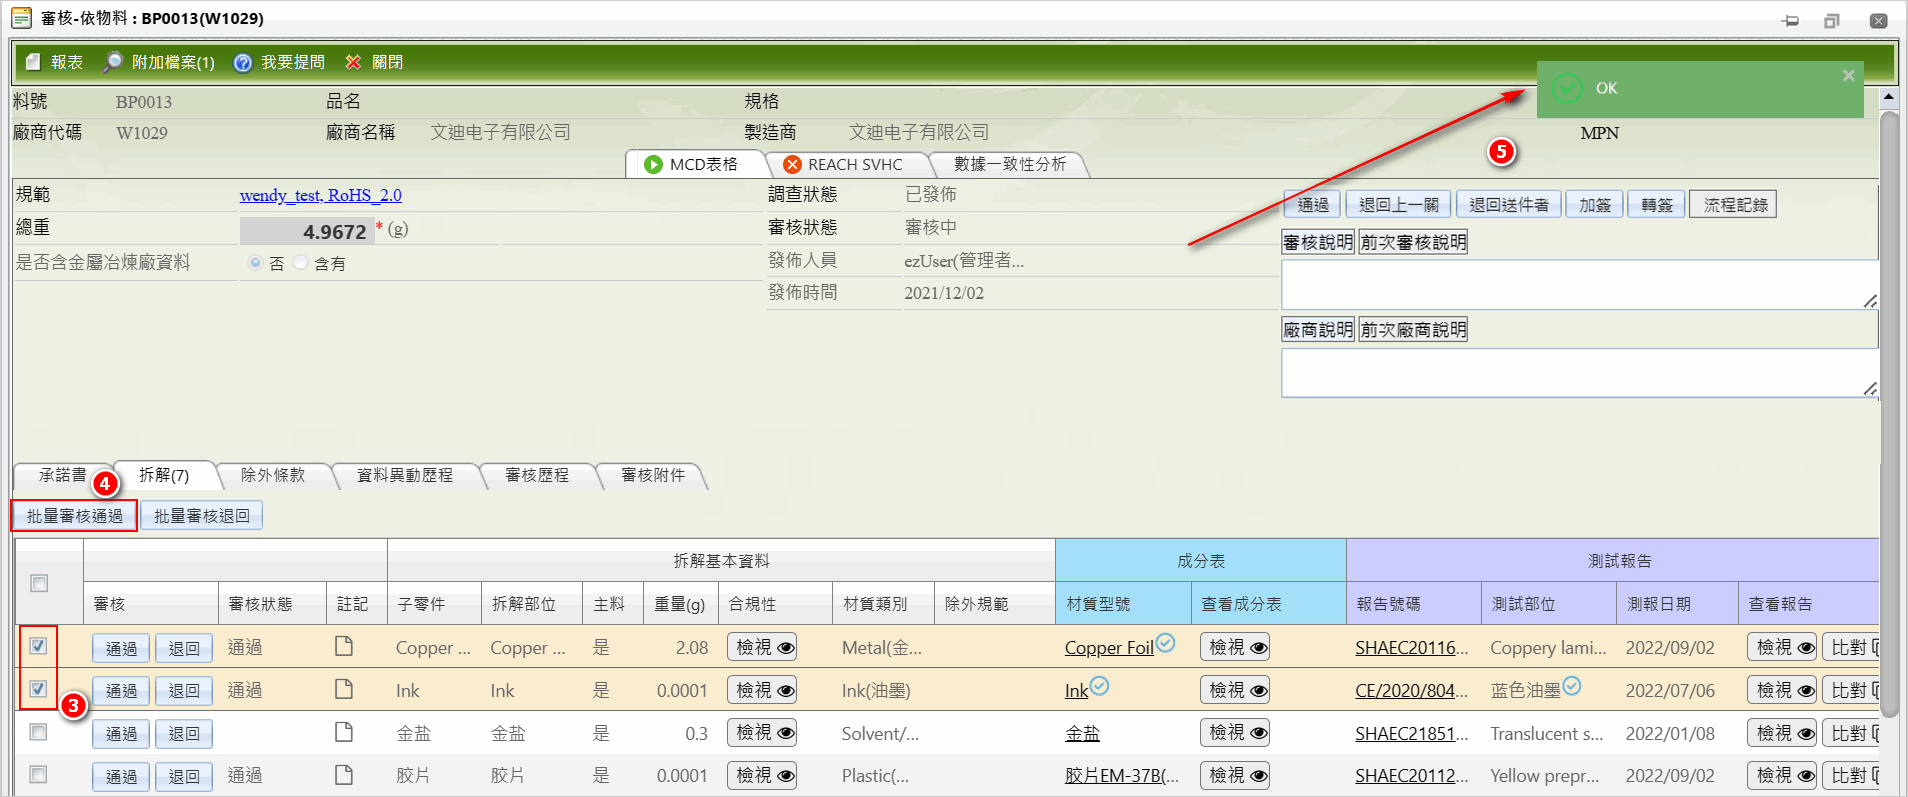Open the note icon in Copper row
Image resolution: width=1908 pixels, height=797 pixels.
344,646
